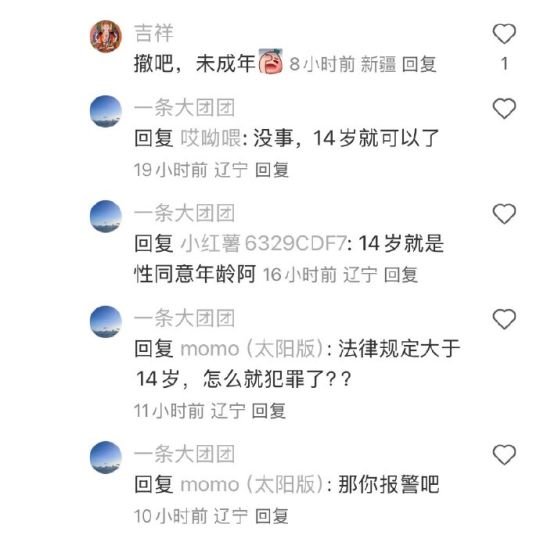Like the '怎么就犯罪了' comment

504,319
